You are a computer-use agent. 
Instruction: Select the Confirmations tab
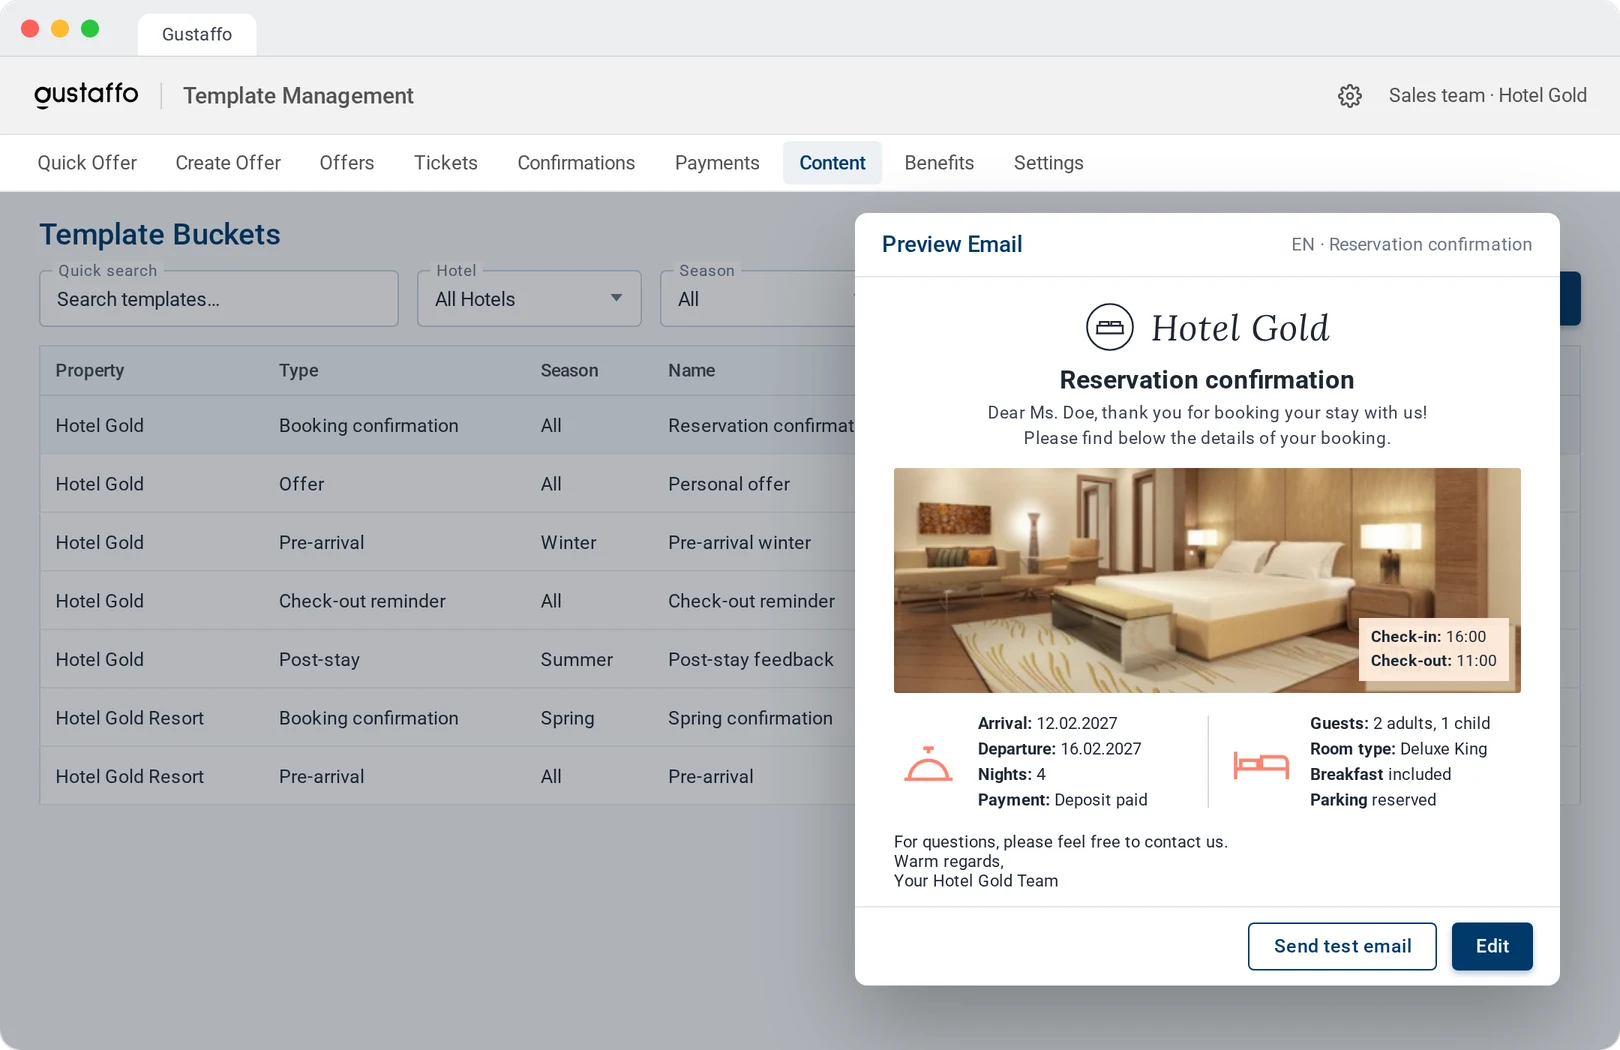coord(576,163)
